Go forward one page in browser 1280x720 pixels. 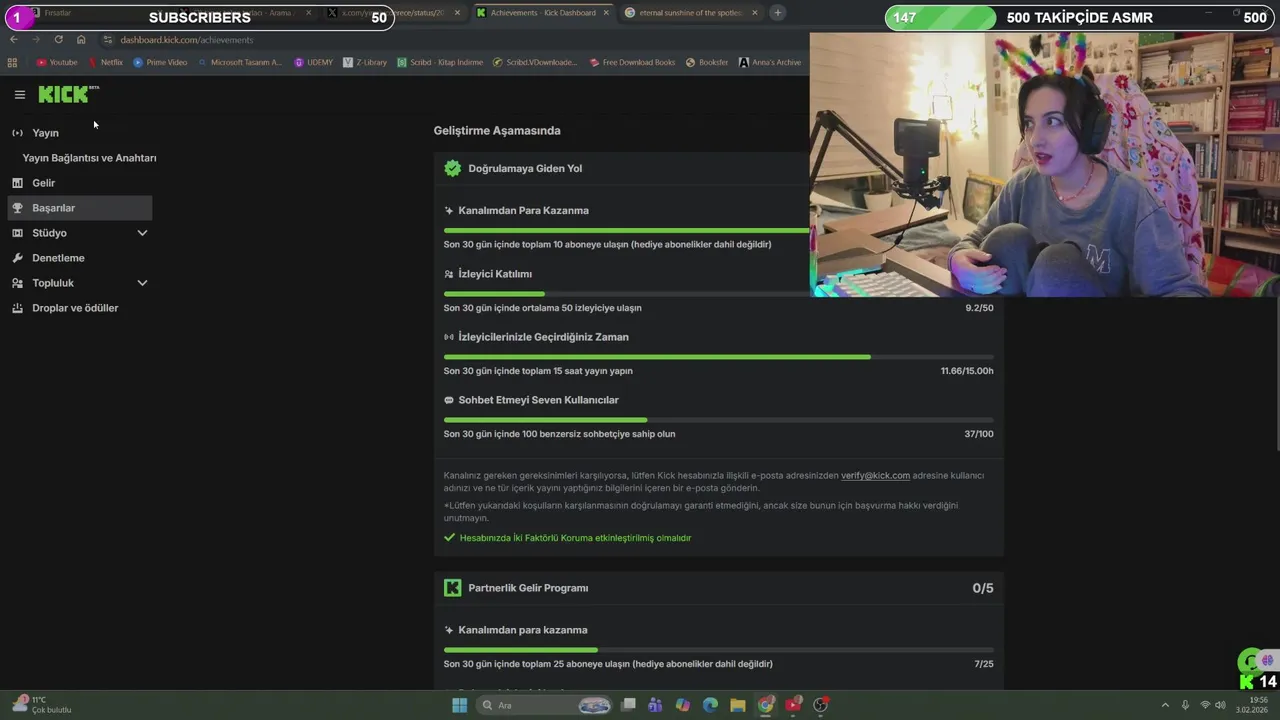(36, 39)
